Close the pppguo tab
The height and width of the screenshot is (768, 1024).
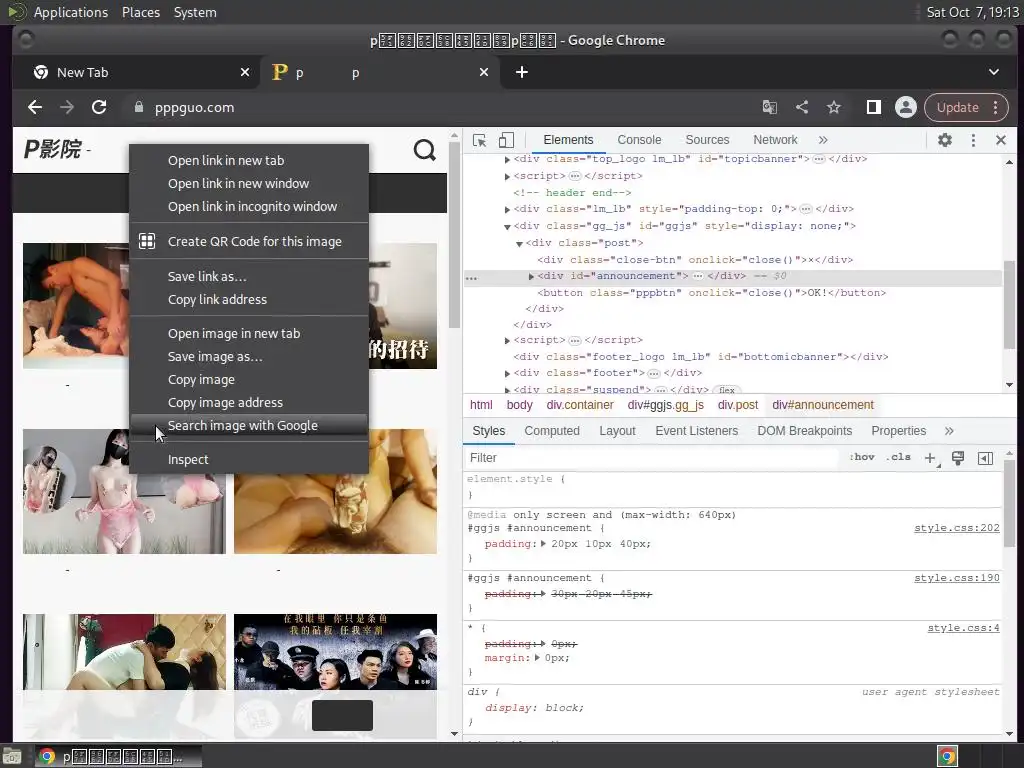coord(484,72)
